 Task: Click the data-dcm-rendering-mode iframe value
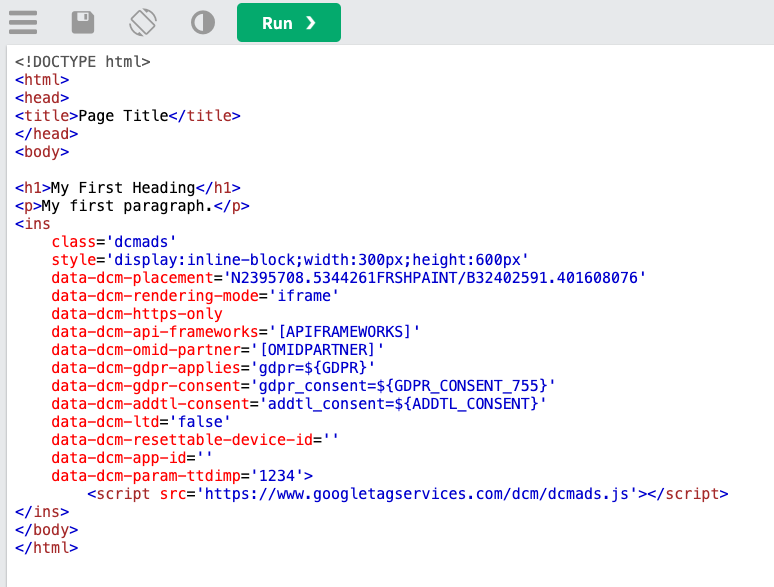tap(303, 296)
